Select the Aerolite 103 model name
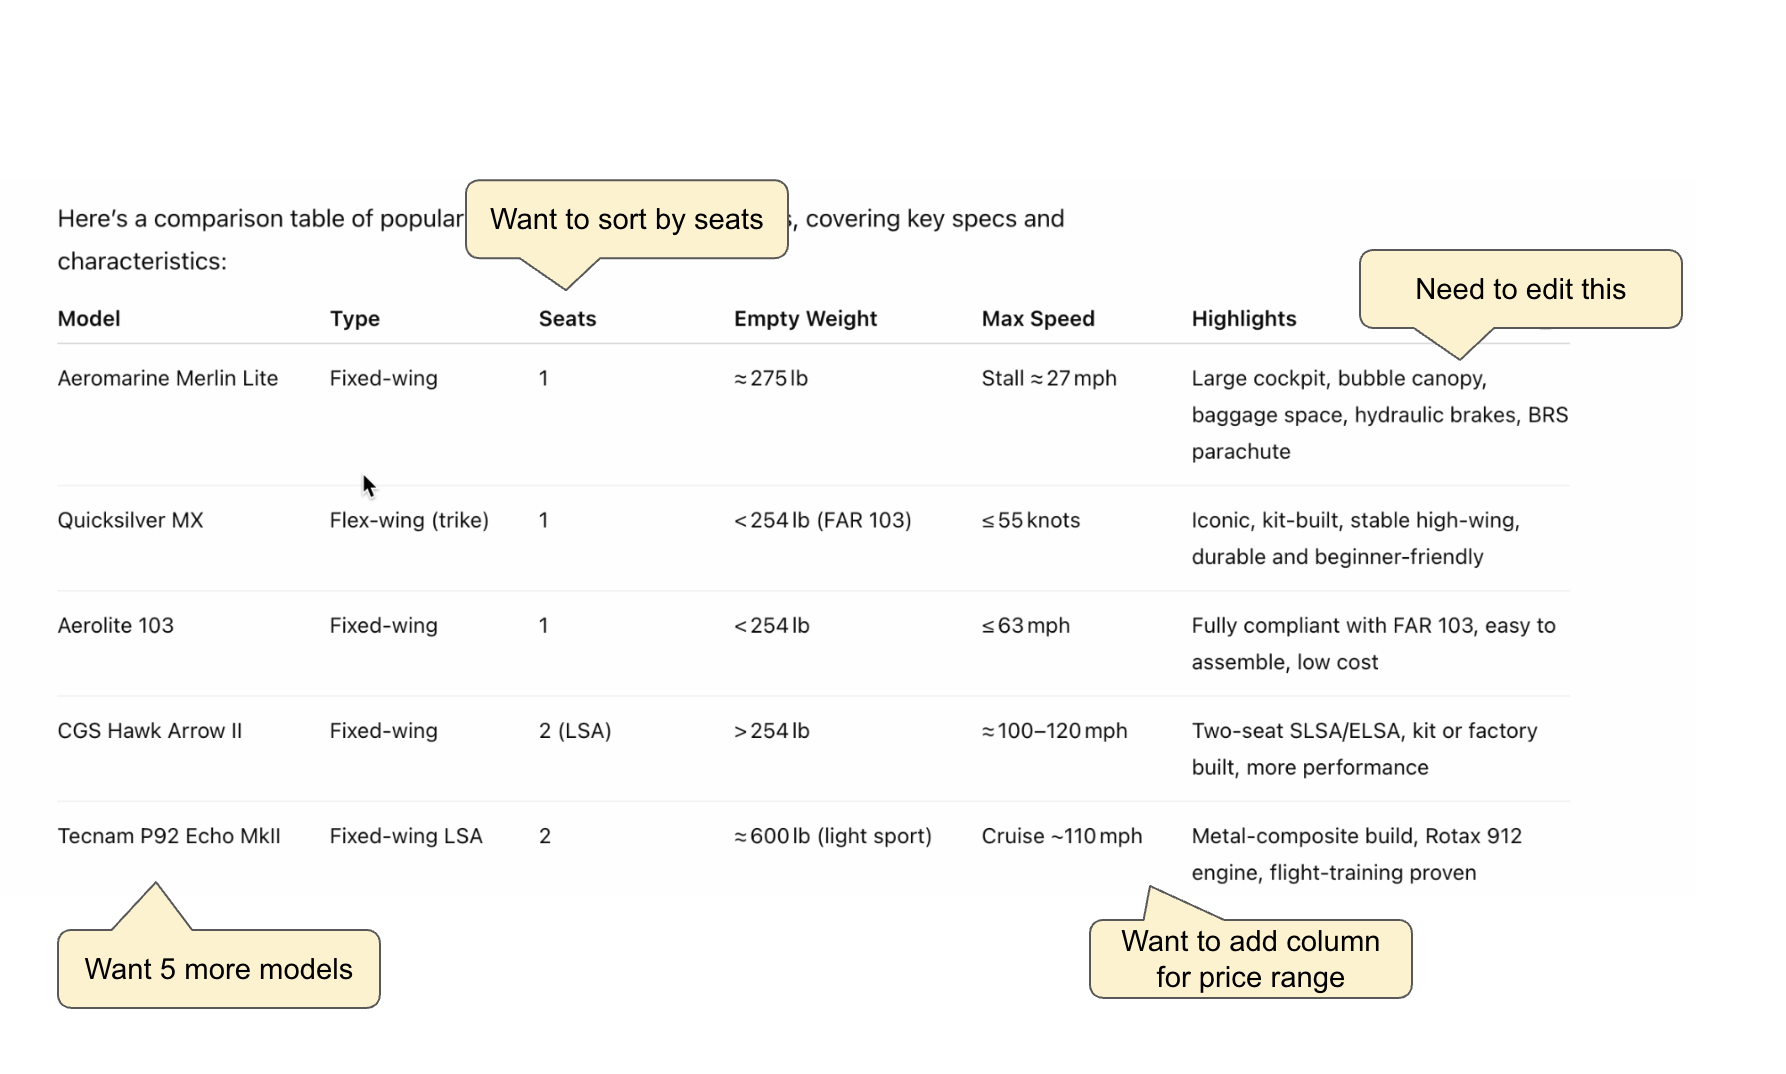The height and width of the screenshot is (1074, 1786). click(116, 626)
